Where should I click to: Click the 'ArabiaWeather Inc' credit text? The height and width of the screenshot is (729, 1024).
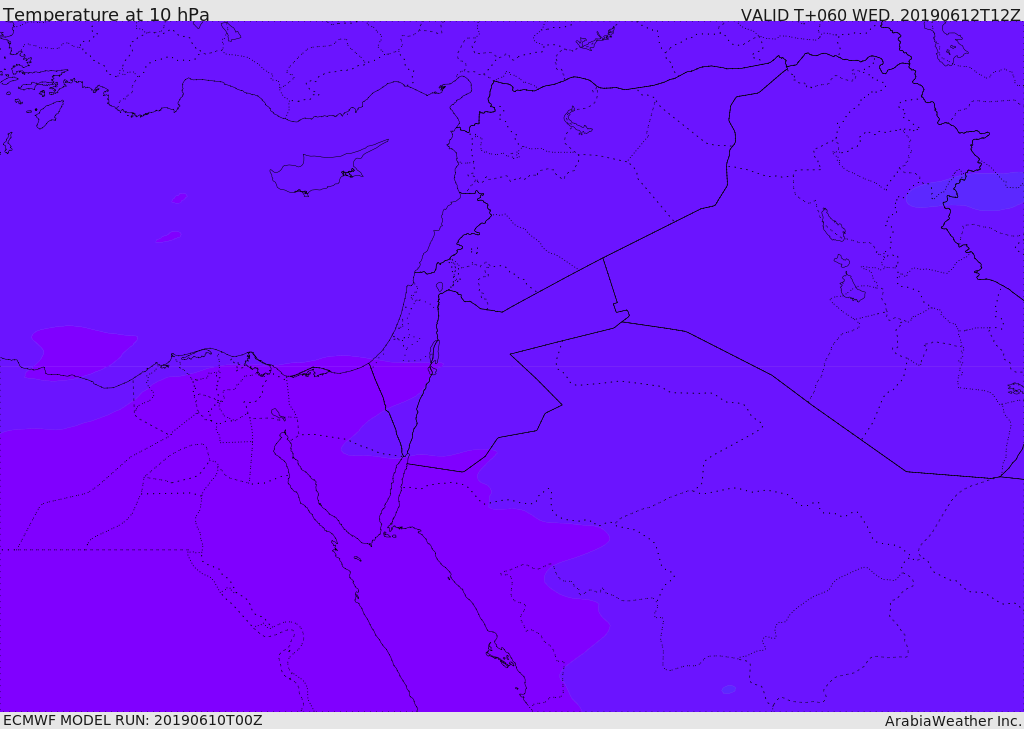952,721
